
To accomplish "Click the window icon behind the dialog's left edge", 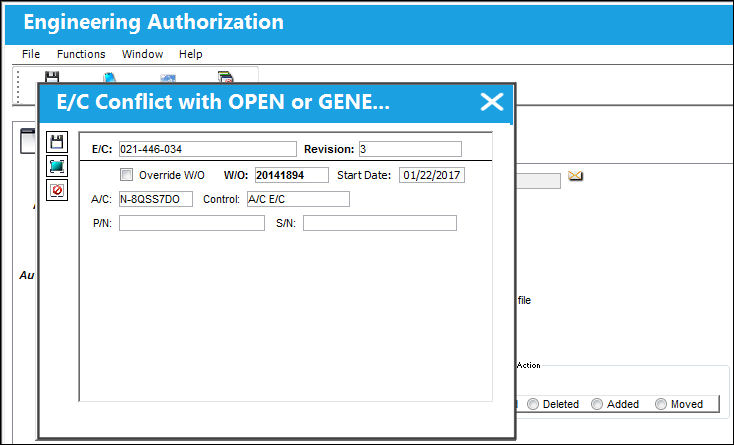I will point(28,141).
